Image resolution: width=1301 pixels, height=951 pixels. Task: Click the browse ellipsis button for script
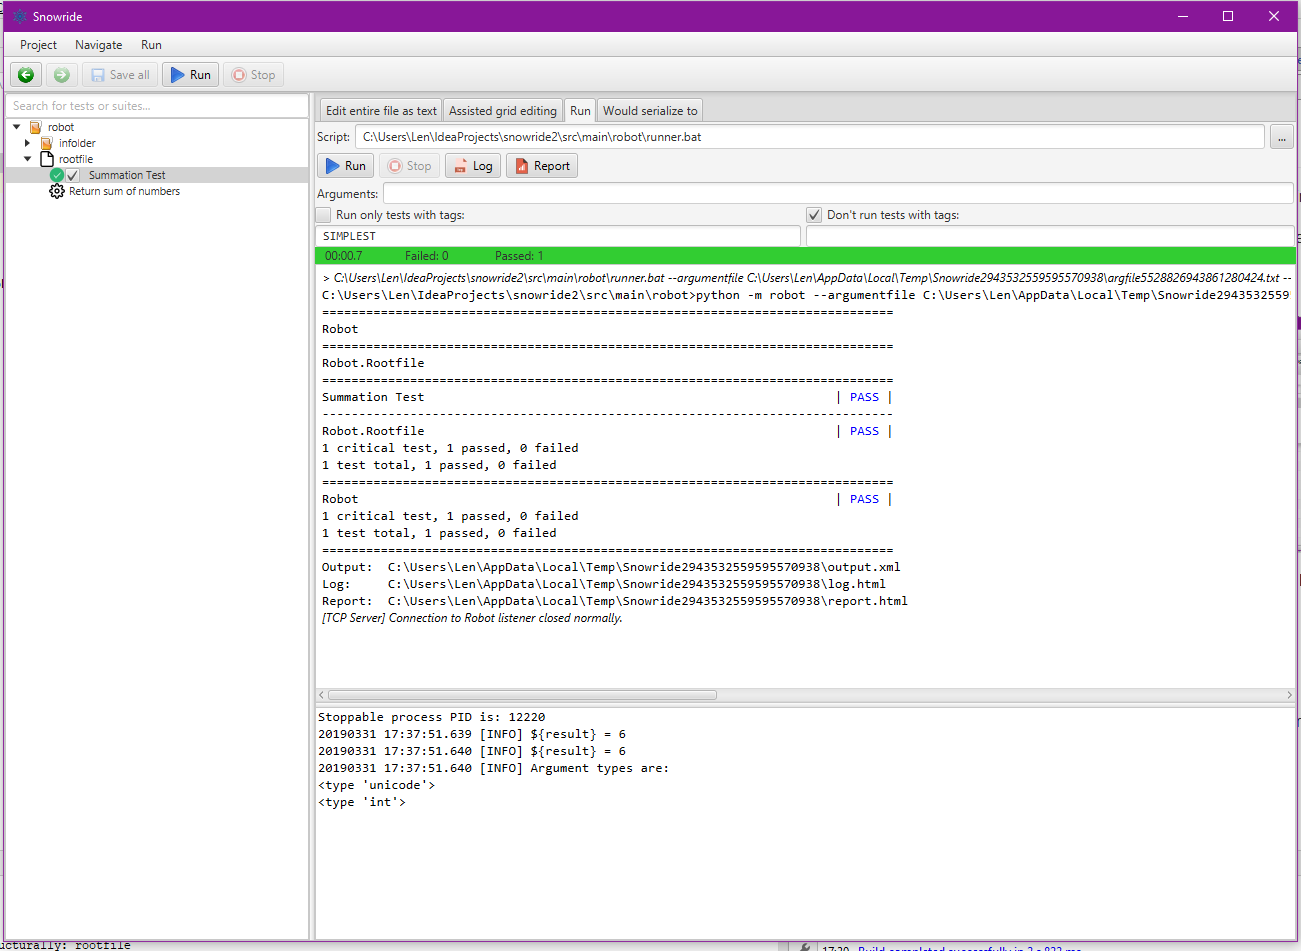pos(1282,138)
